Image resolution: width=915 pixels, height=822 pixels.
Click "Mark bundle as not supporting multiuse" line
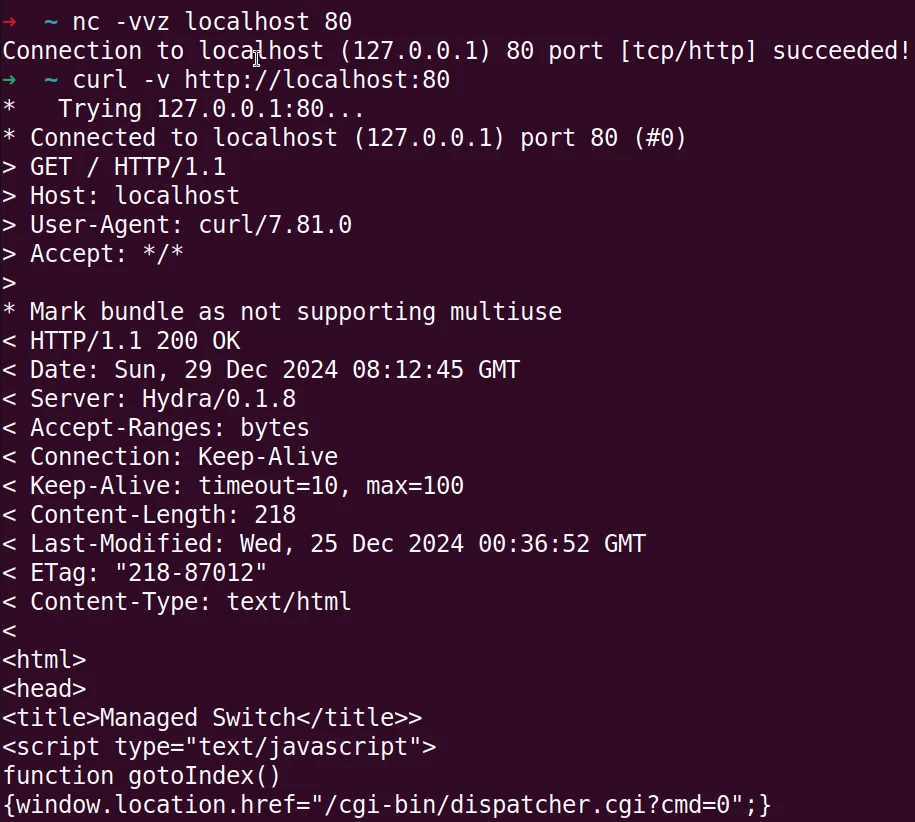[295, 311]
